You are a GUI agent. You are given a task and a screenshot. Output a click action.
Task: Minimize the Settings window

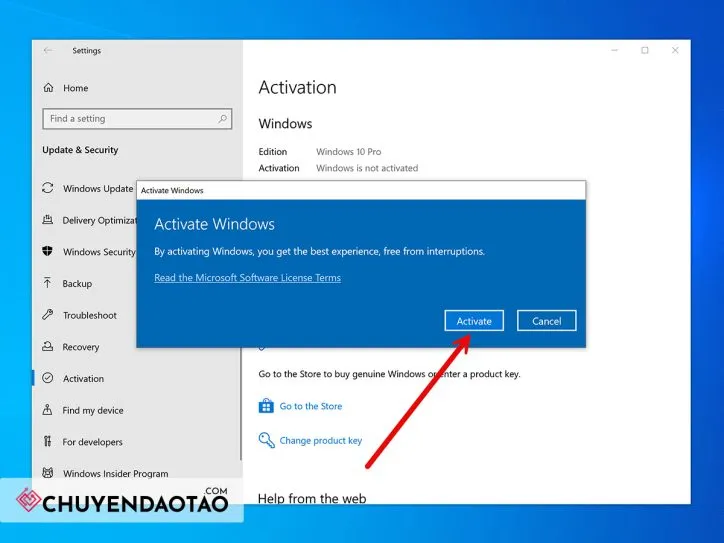click(615, 50)
